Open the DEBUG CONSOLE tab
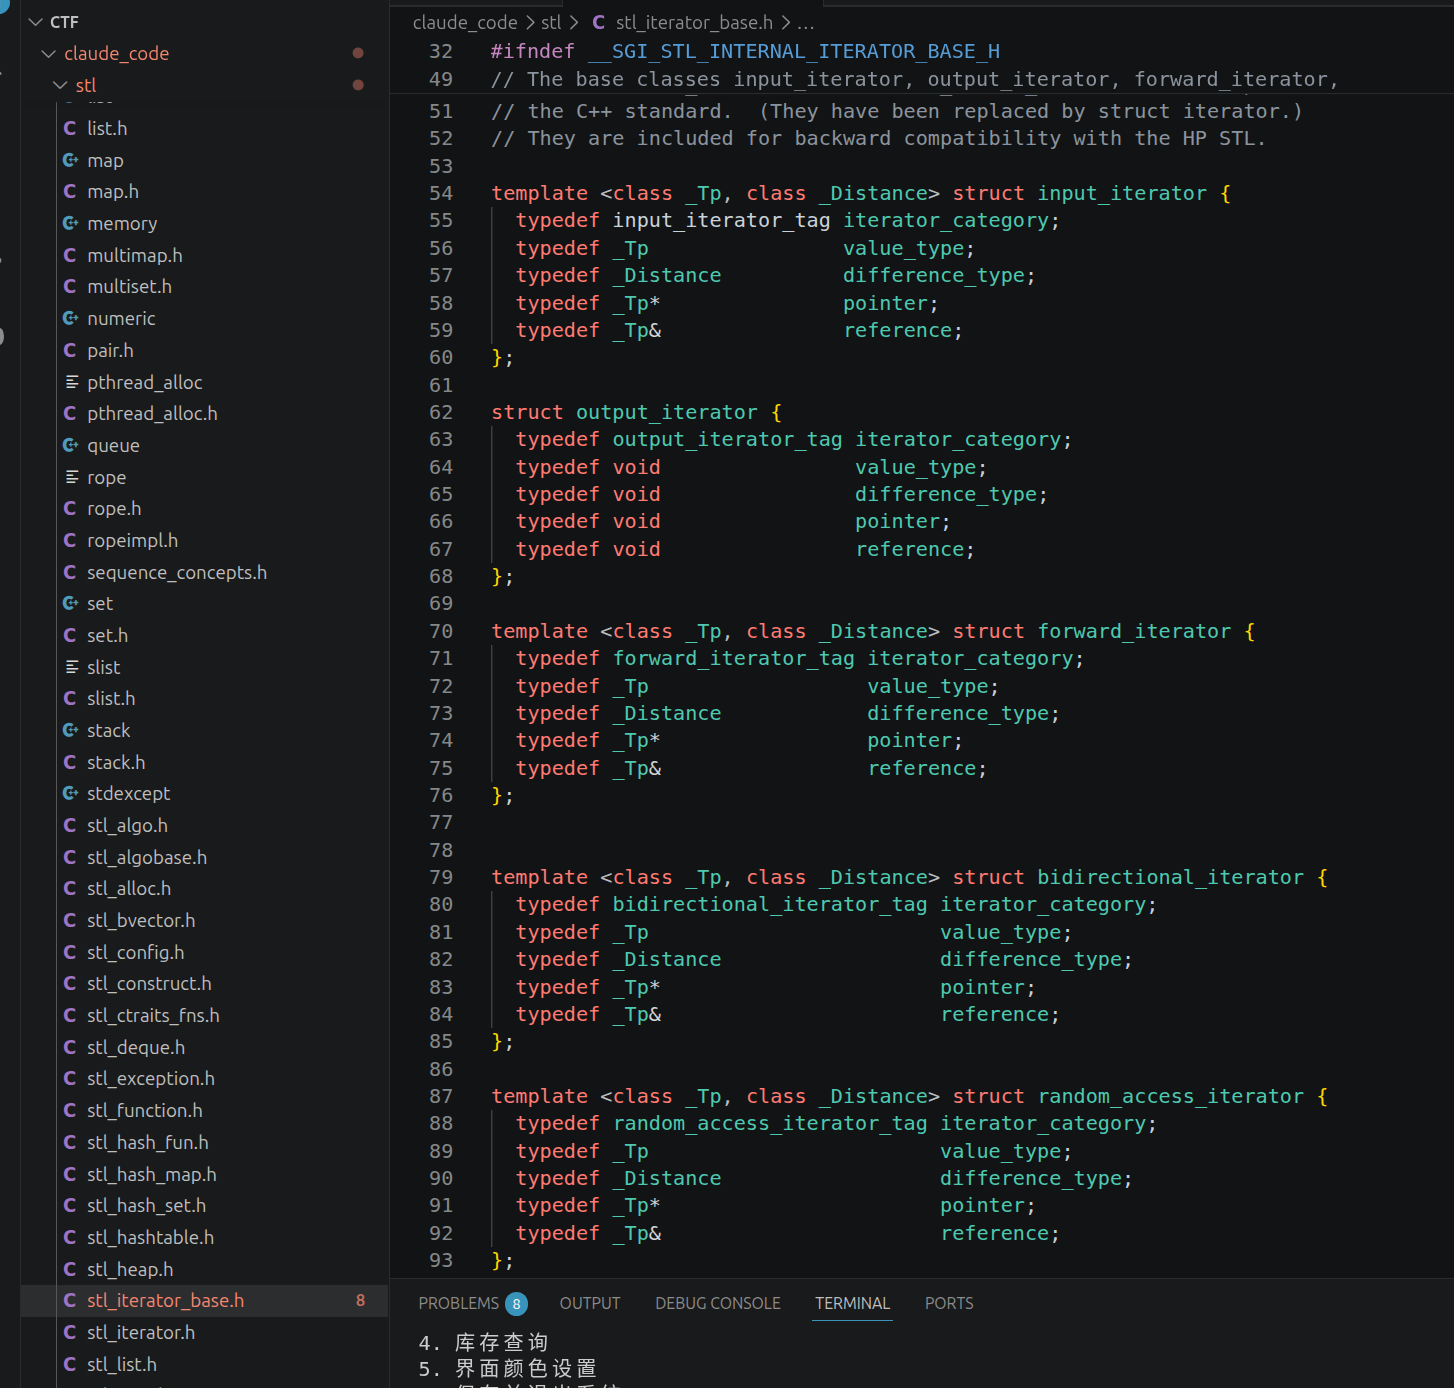This screenshot has height=1388, width=1454. pyautogui.click(x=718, y=1303)
